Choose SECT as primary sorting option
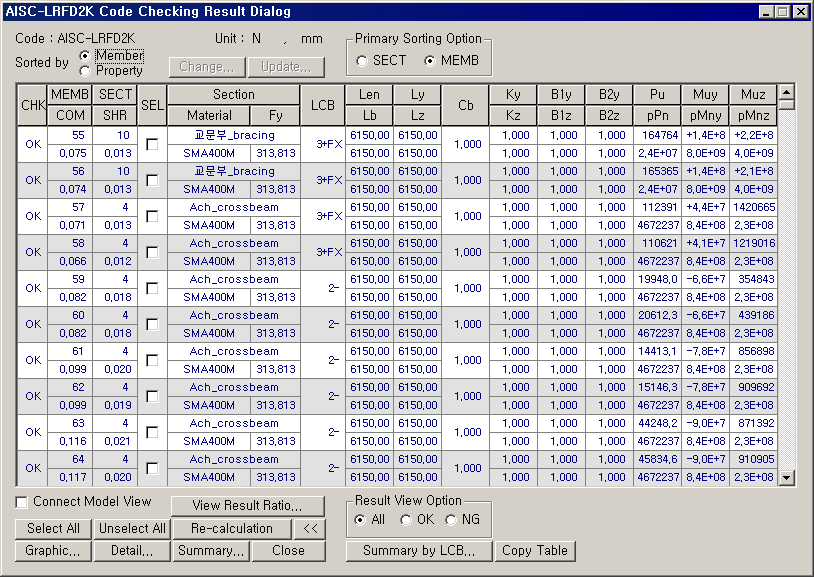 361,61
